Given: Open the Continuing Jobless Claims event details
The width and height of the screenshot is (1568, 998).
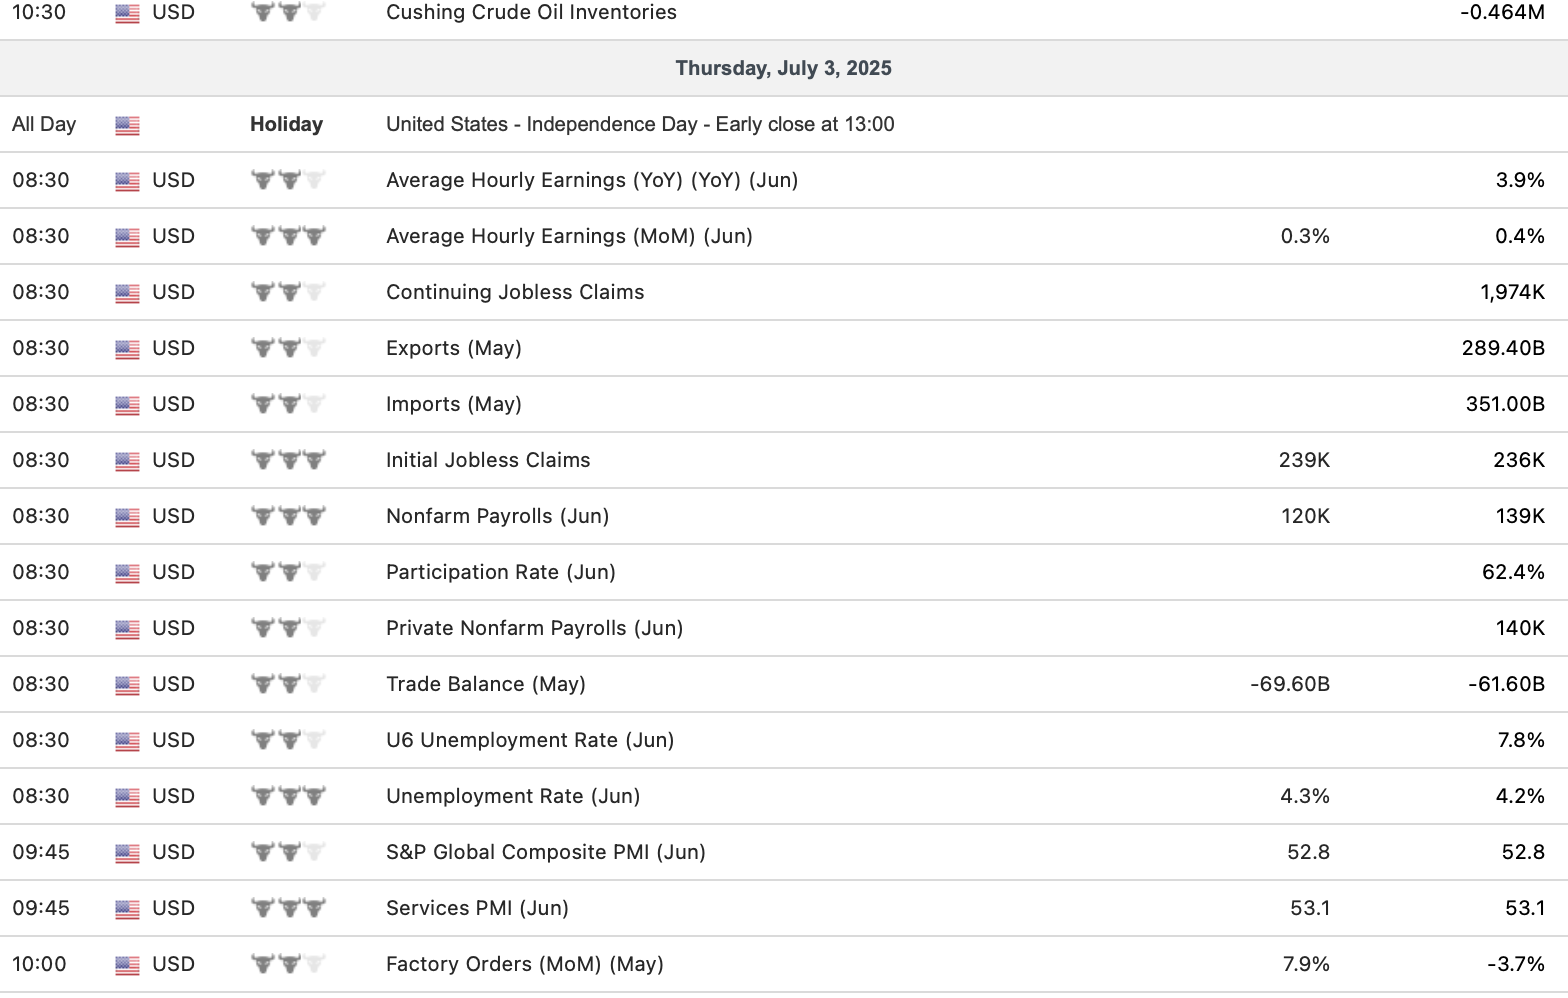Looking at the screenshot, I should [x=515, y=292].
